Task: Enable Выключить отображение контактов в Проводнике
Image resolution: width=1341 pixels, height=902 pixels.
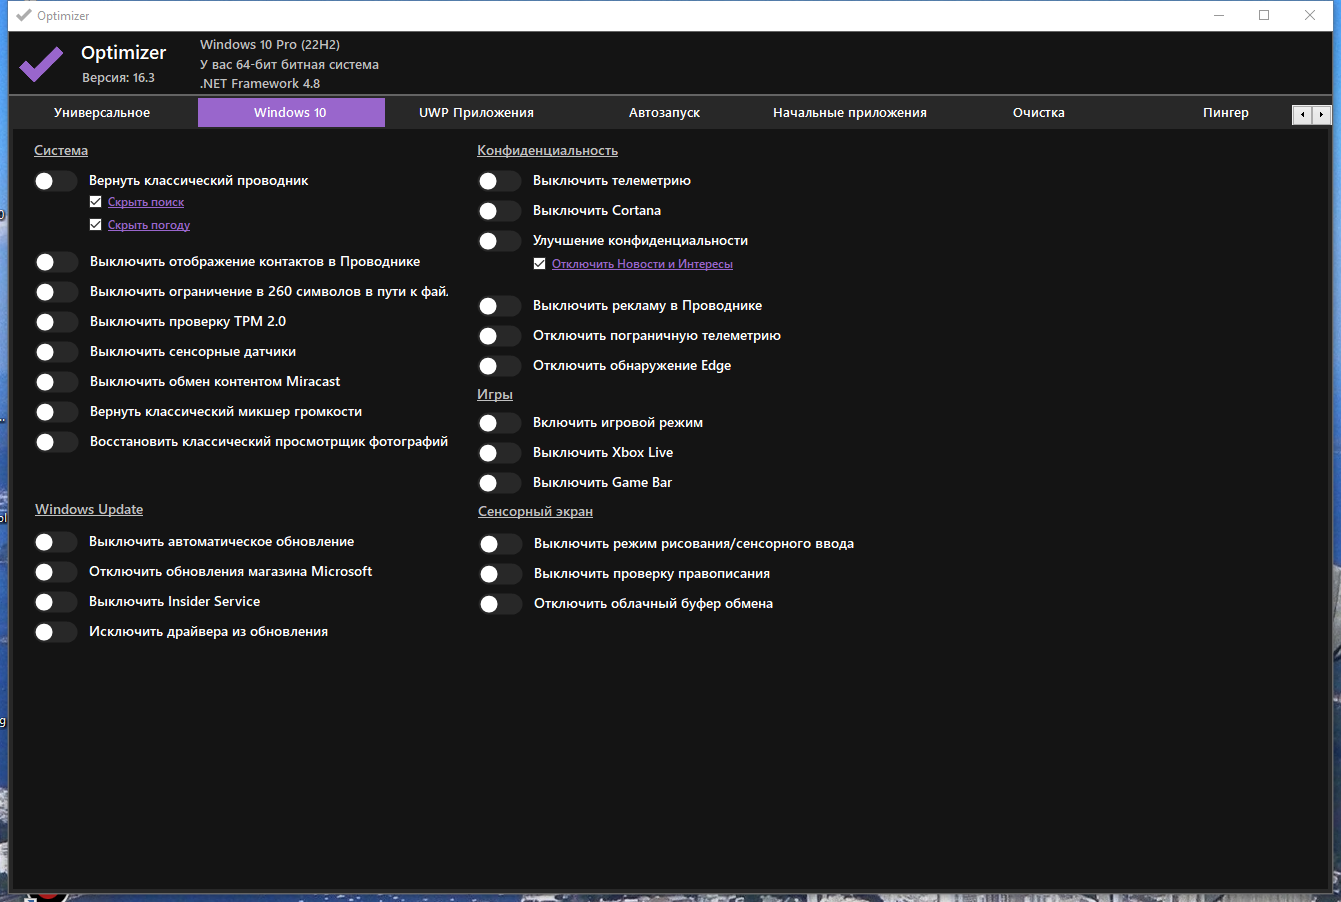Action: pos(56,262)
